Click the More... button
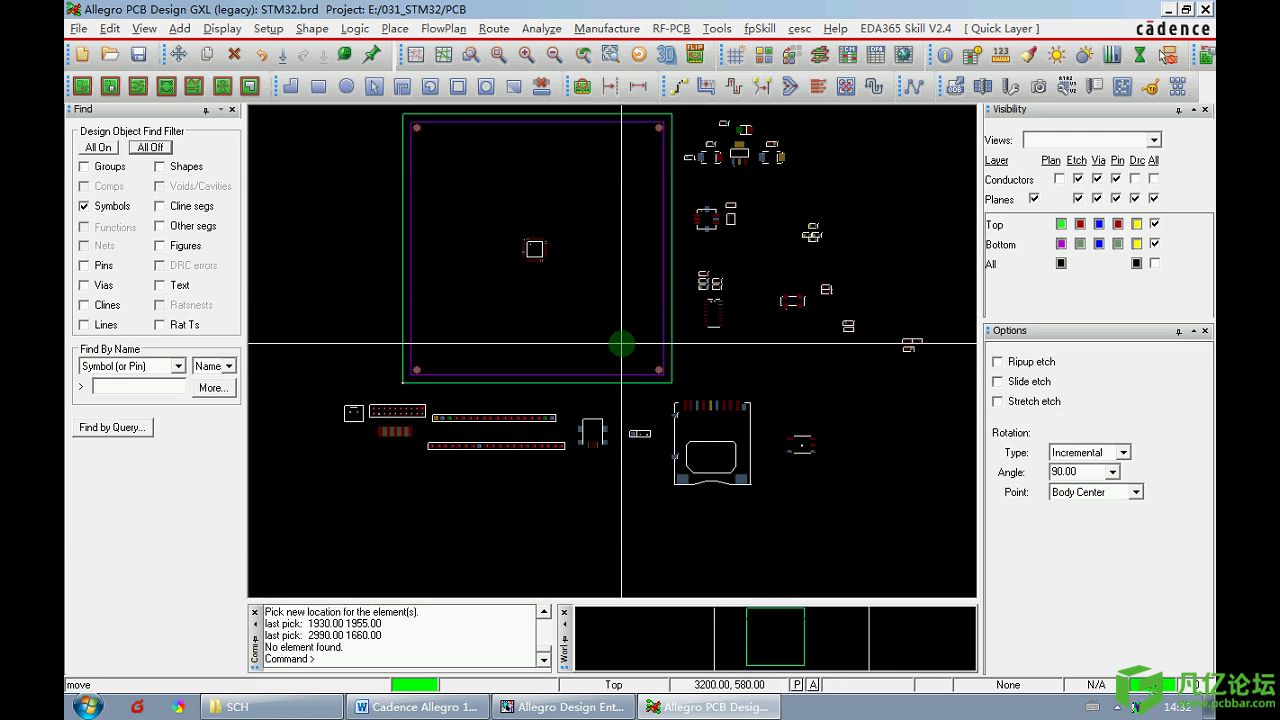 pos(213,387)
